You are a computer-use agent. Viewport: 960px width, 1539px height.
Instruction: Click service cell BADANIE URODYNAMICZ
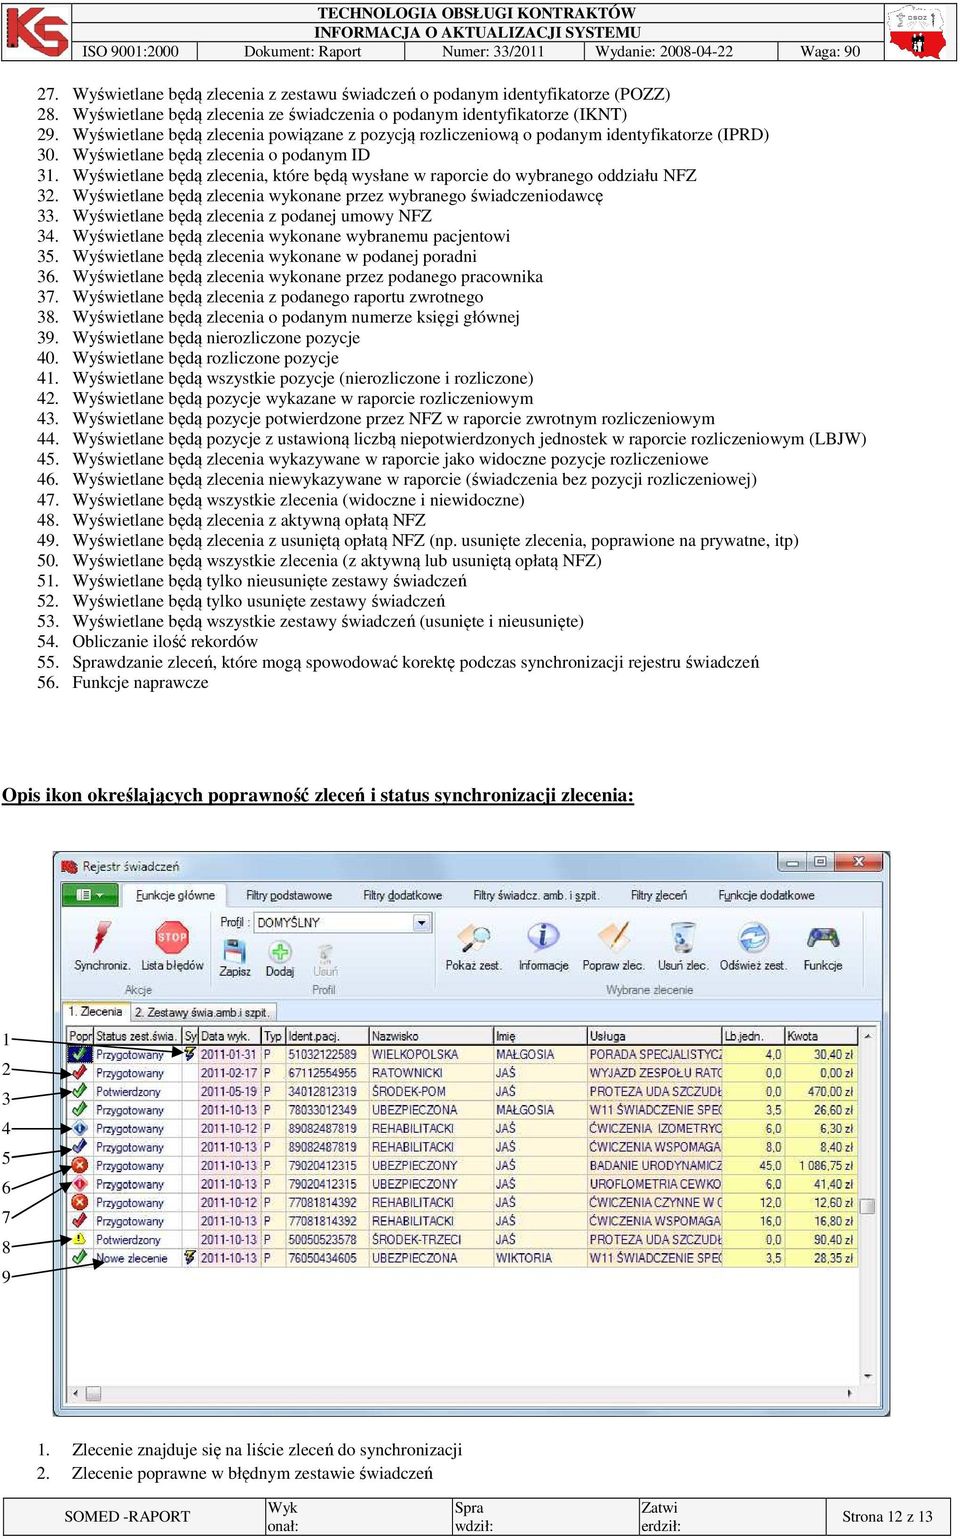tap(654, 1165)
